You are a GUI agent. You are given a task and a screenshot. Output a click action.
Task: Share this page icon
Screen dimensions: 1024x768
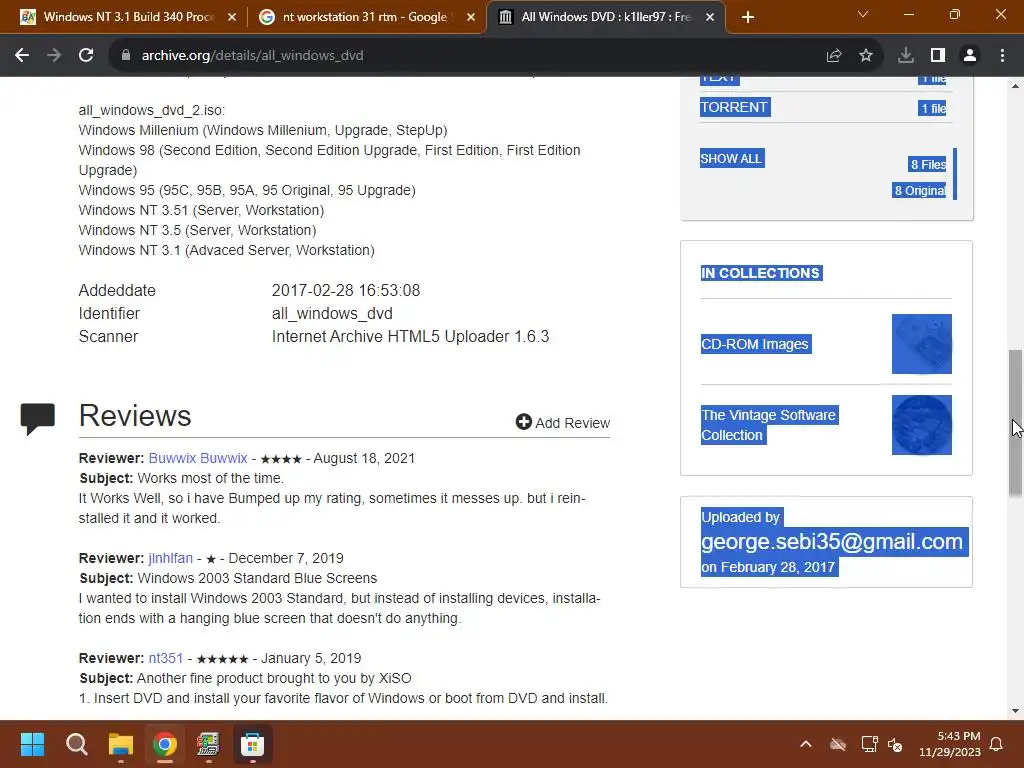(833, 56)
